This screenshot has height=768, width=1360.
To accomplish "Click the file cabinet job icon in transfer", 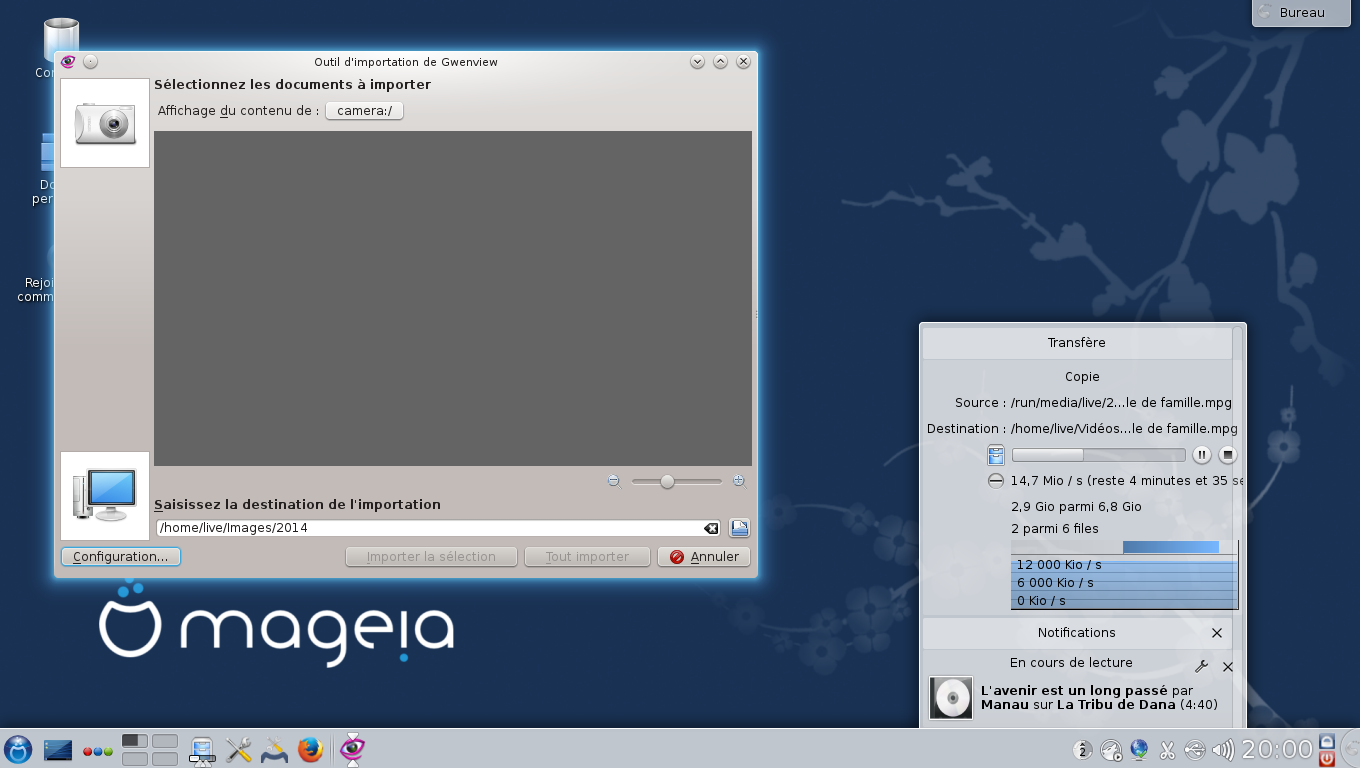I will (996, 455).
